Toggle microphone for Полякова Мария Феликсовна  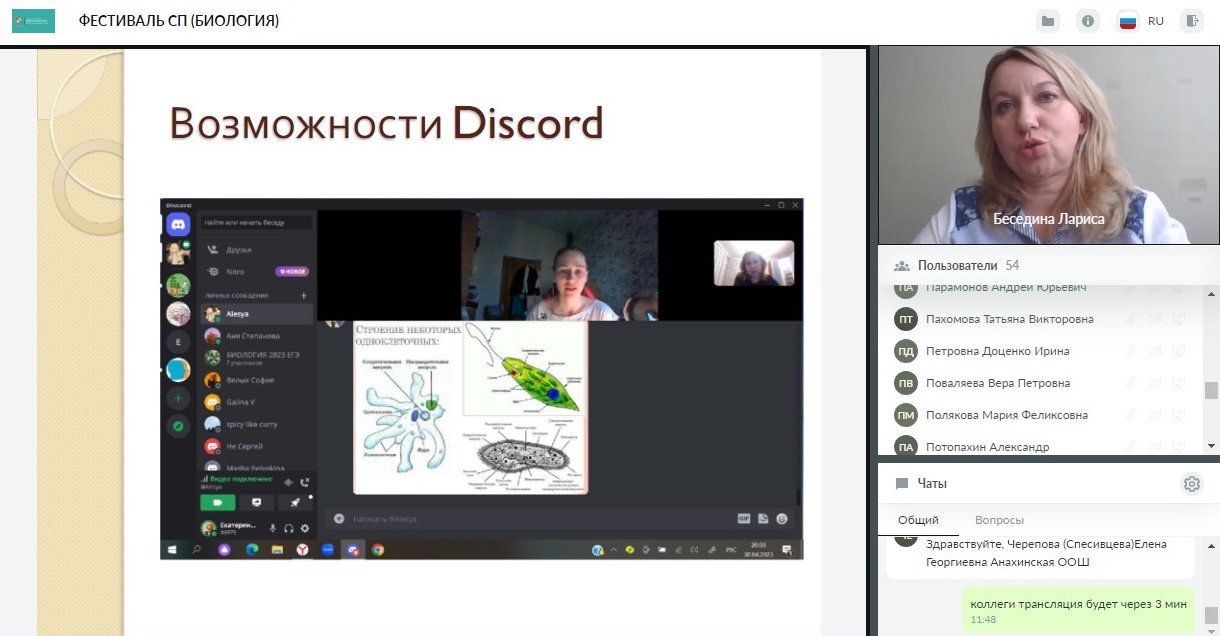tap(1131, 415)
